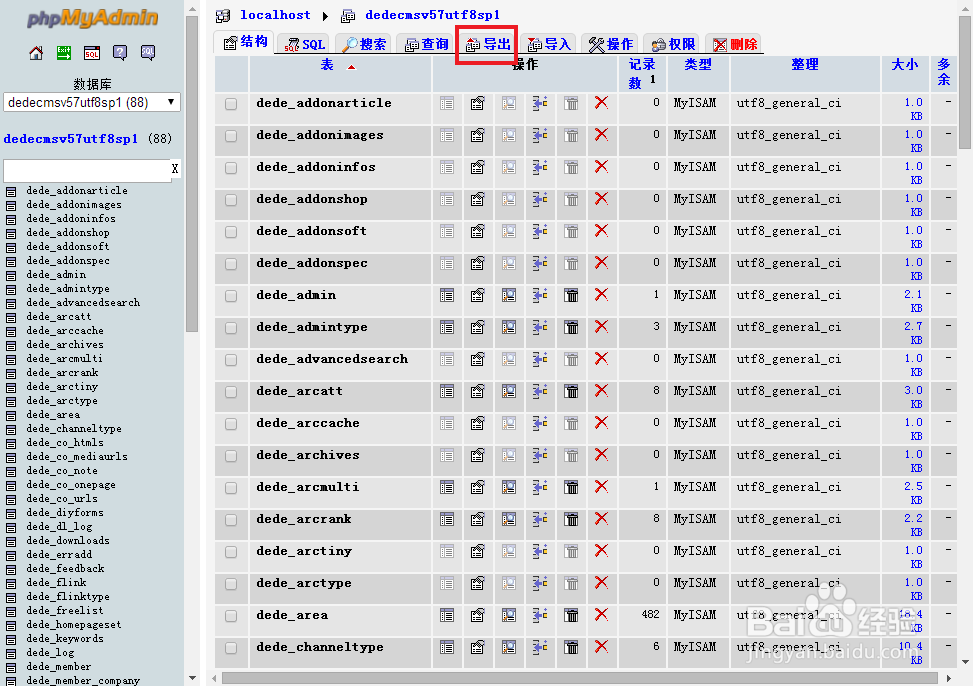Screen dimensions: 973x686
Task: Insert icon for dede_channeltype row
Action: tap(540, 647)
